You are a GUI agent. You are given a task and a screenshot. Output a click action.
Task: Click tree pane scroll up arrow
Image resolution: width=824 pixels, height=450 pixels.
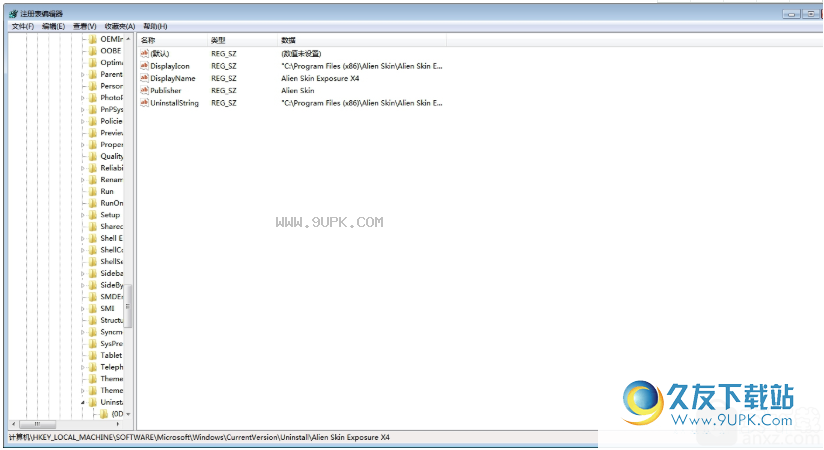click(128, 39)
